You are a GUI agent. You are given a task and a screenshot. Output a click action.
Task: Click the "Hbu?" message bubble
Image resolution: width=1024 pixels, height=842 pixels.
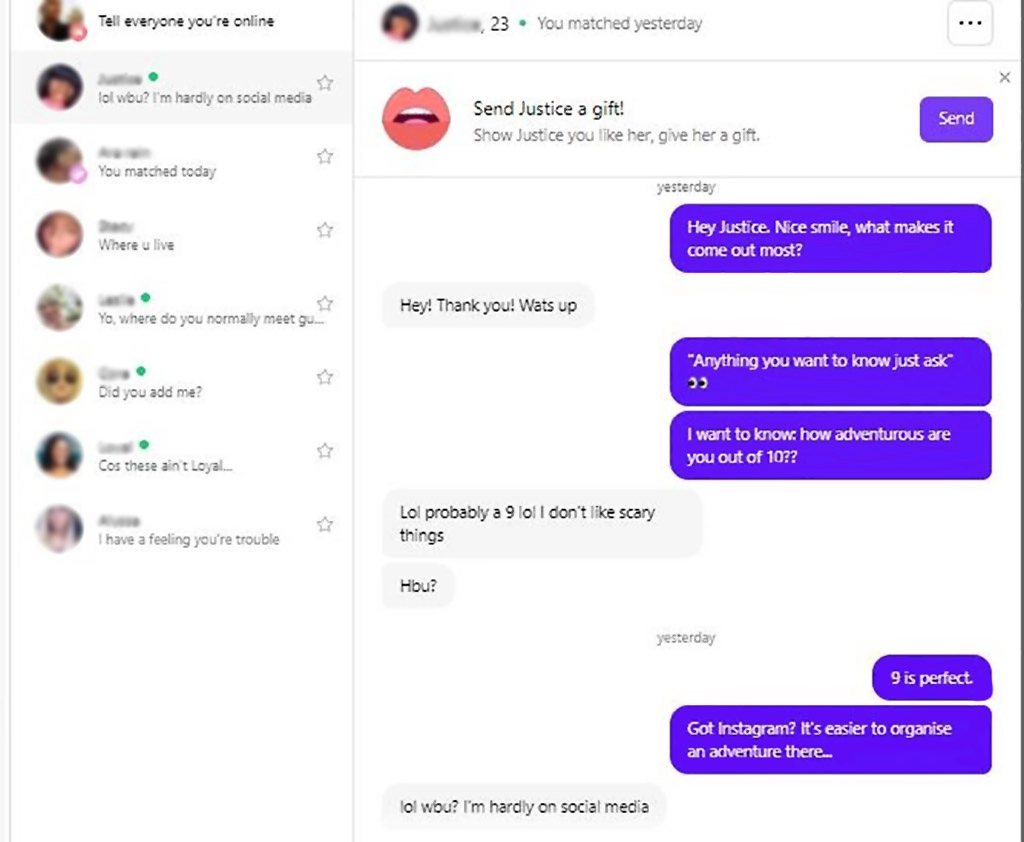(418, 586)
